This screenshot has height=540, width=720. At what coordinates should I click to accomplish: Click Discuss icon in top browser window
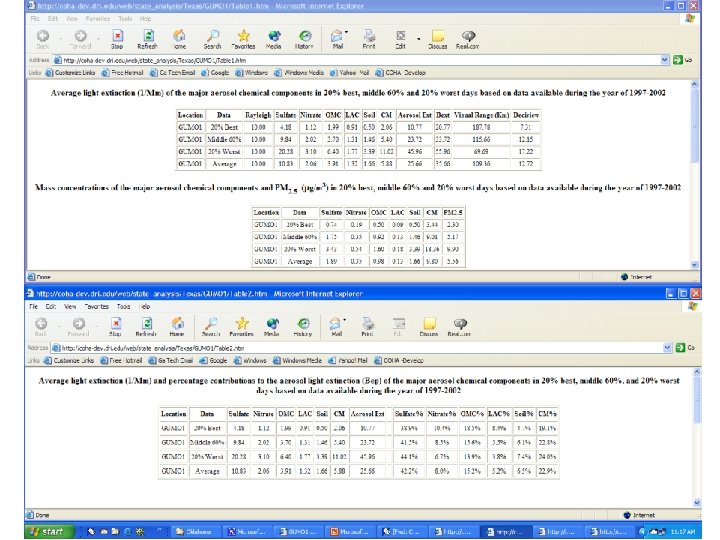coord(438,39)
